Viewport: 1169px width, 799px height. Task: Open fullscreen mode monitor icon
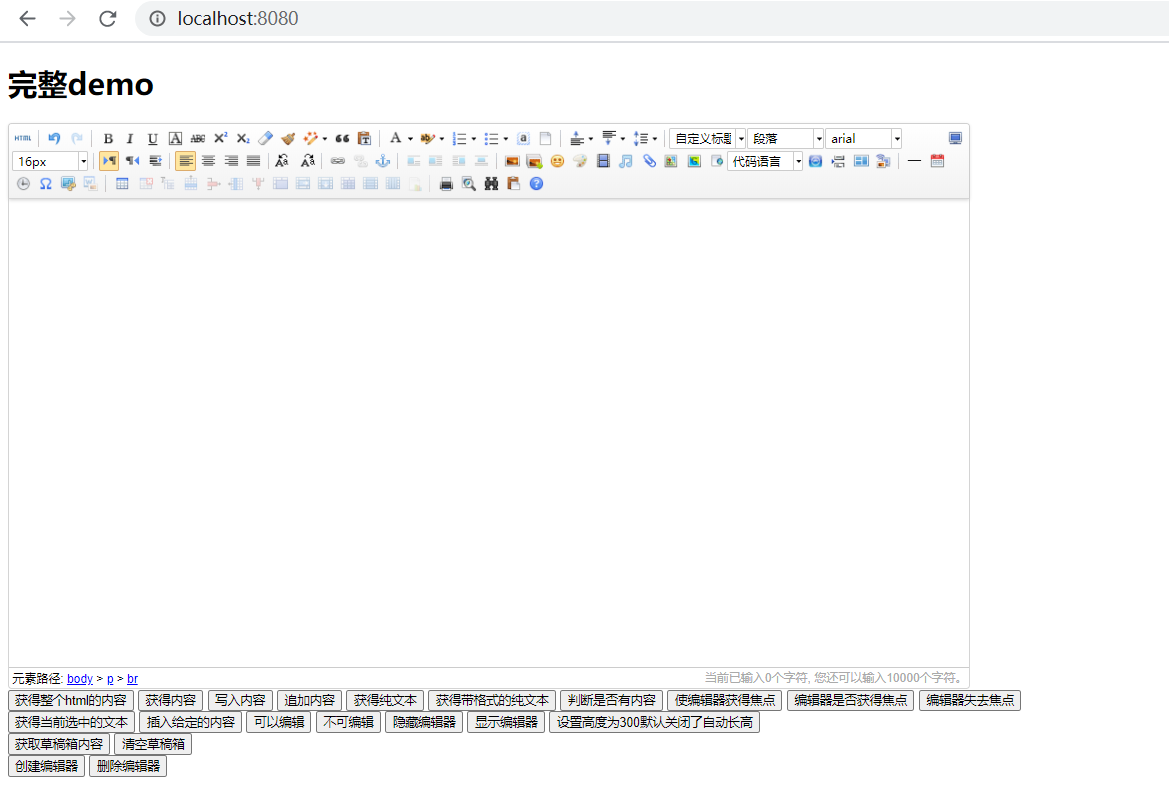955,139
